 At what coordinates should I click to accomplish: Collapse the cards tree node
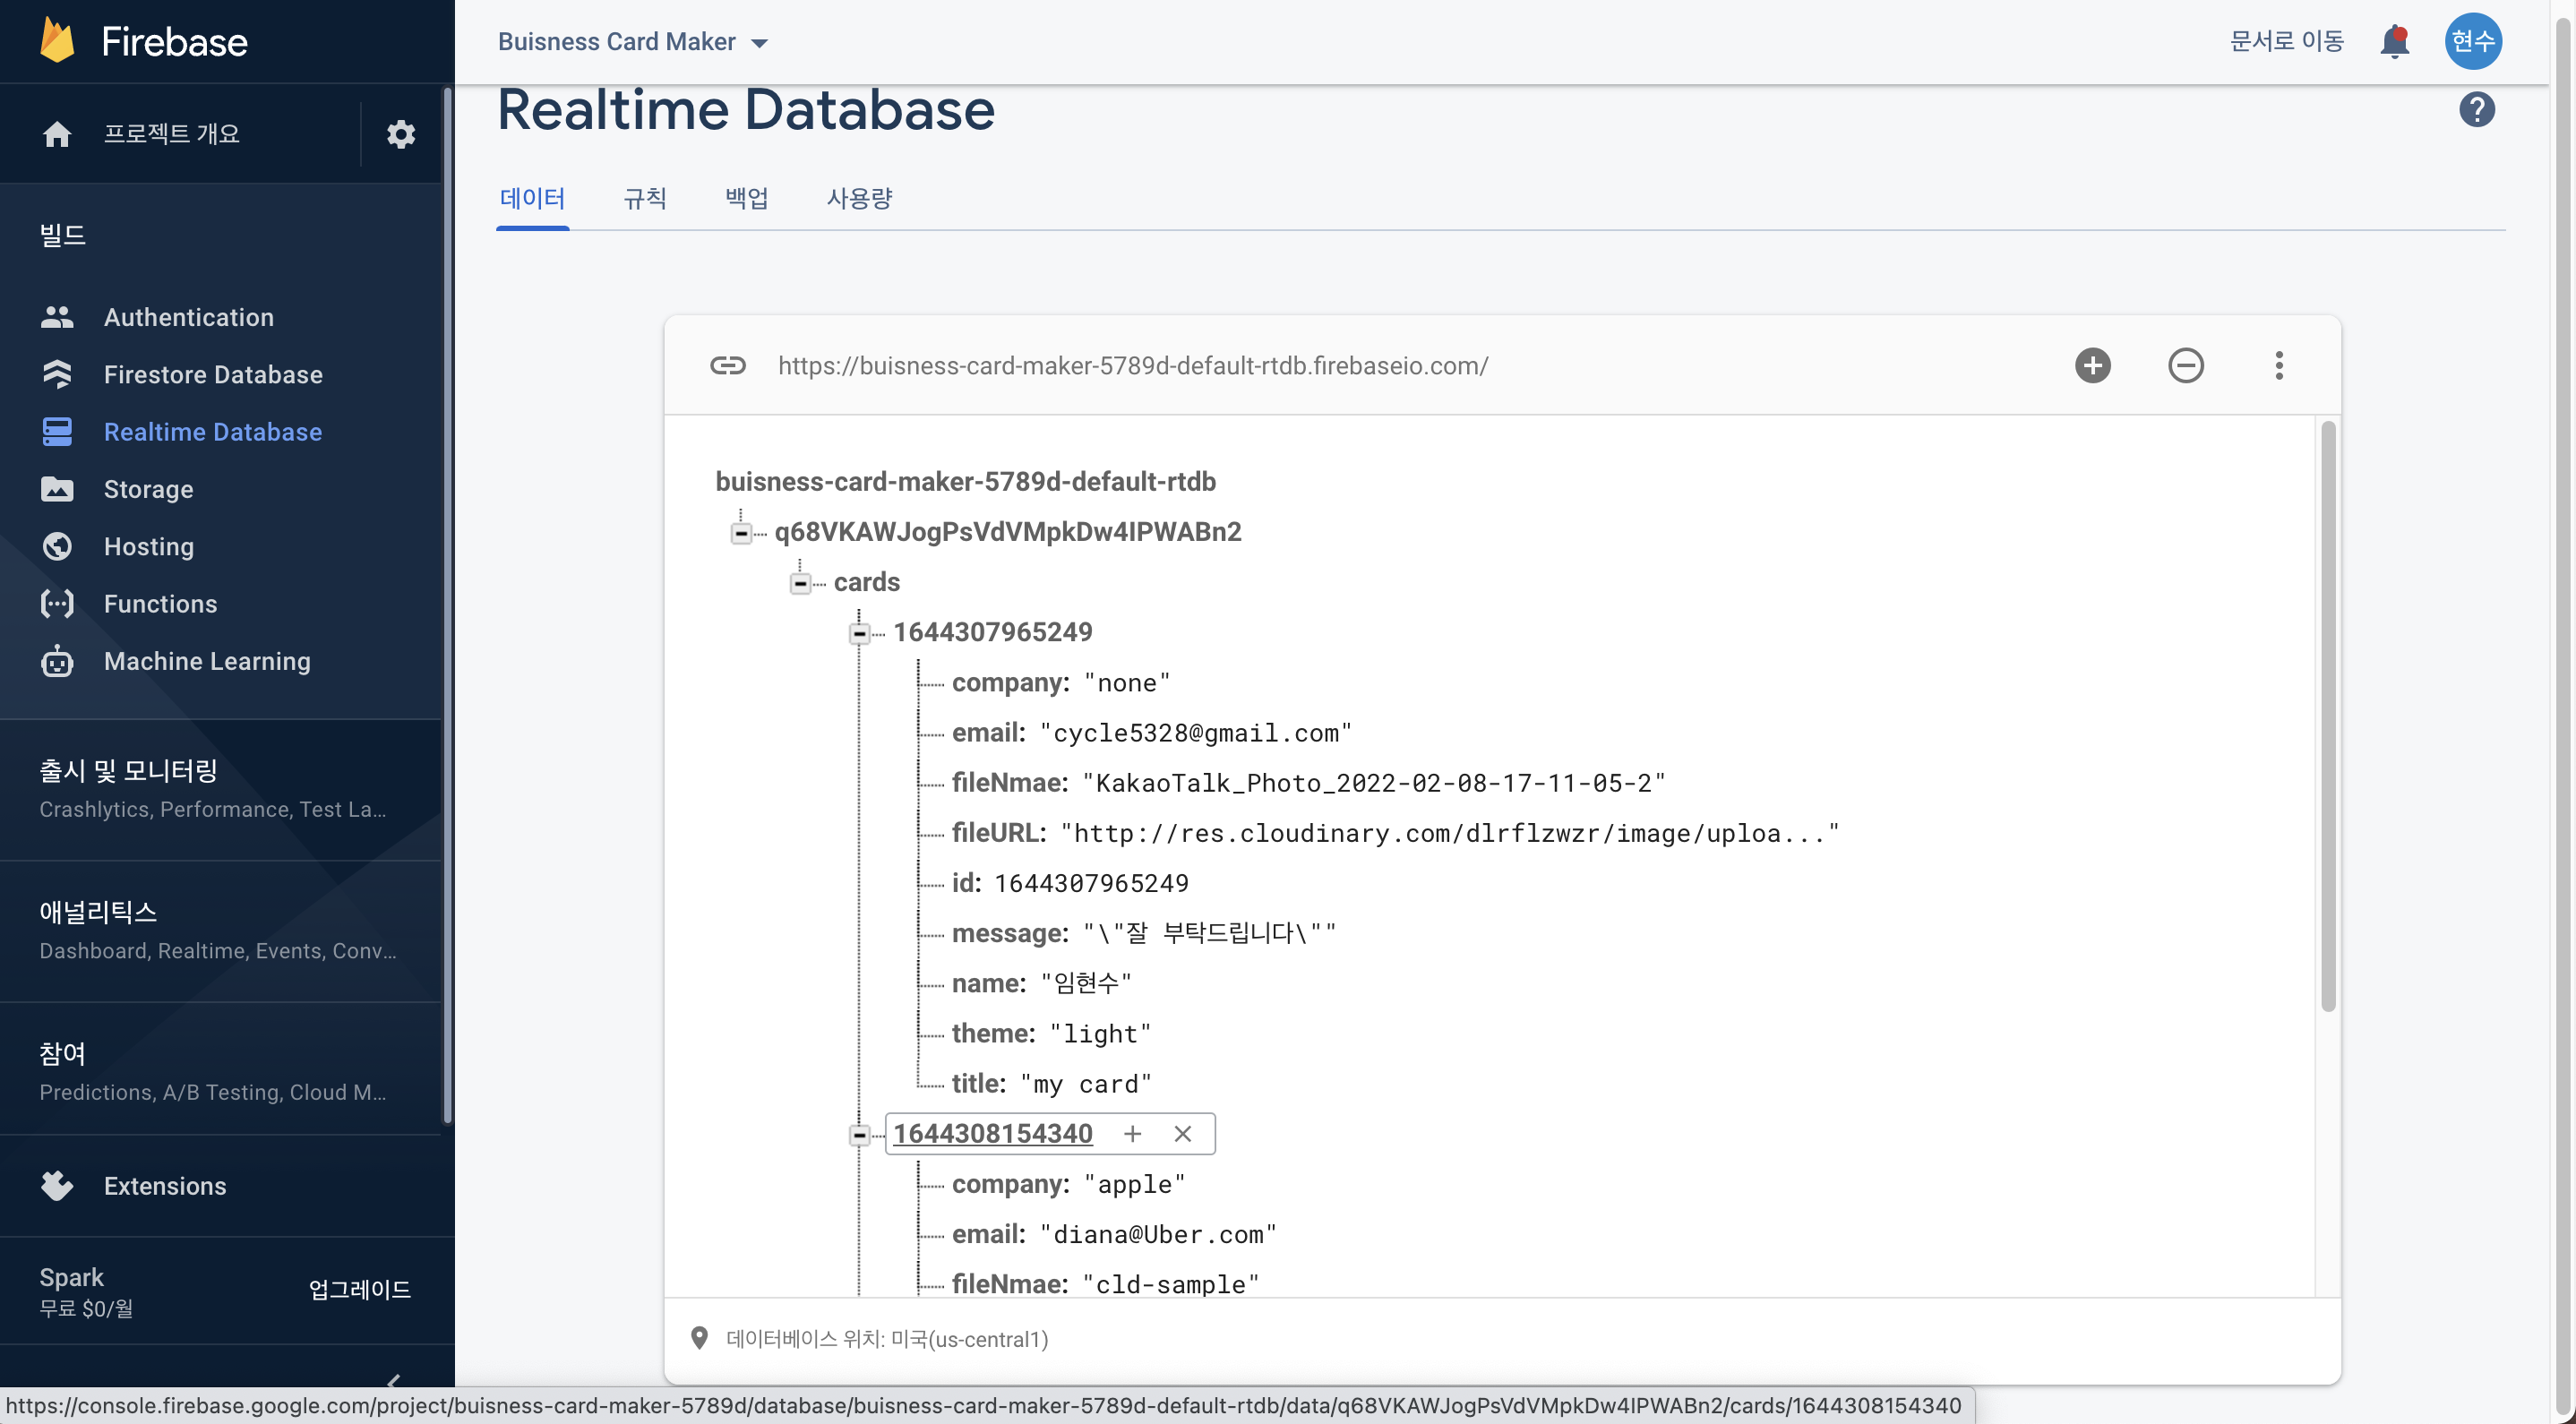(800, 583)
